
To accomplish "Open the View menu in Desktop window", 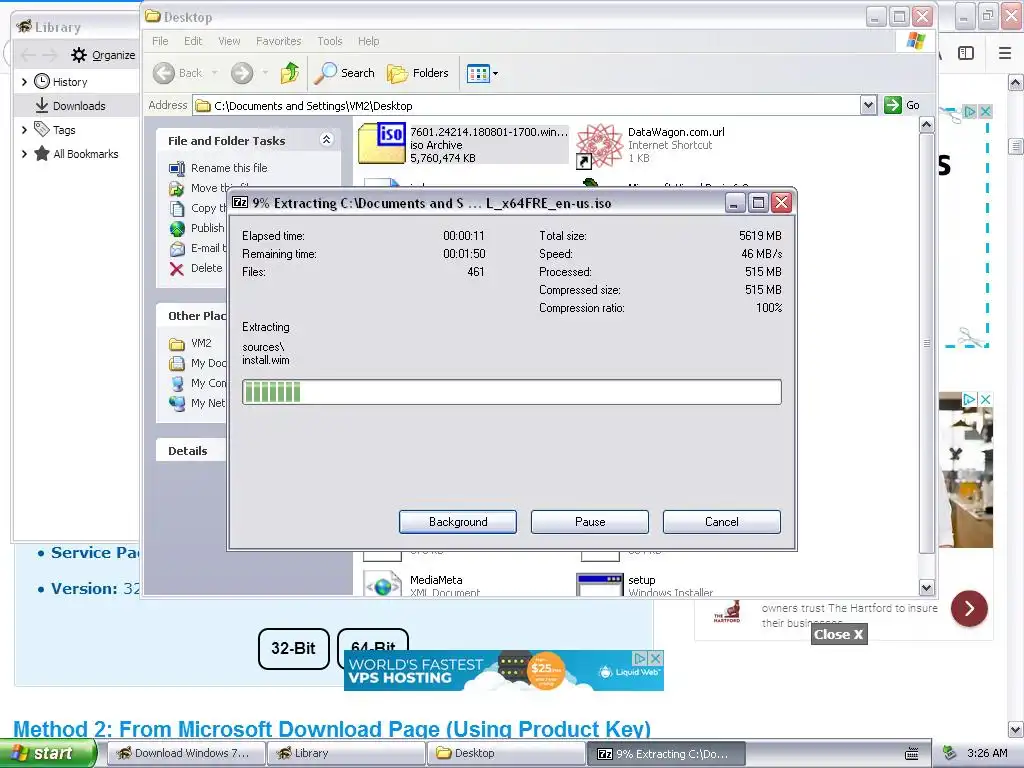I will 229,41.
